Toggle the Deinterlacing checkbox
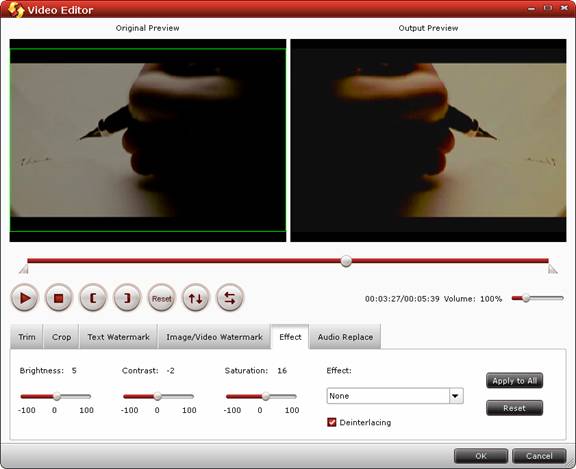Viewport: 576px width, 469px height. 331,422
